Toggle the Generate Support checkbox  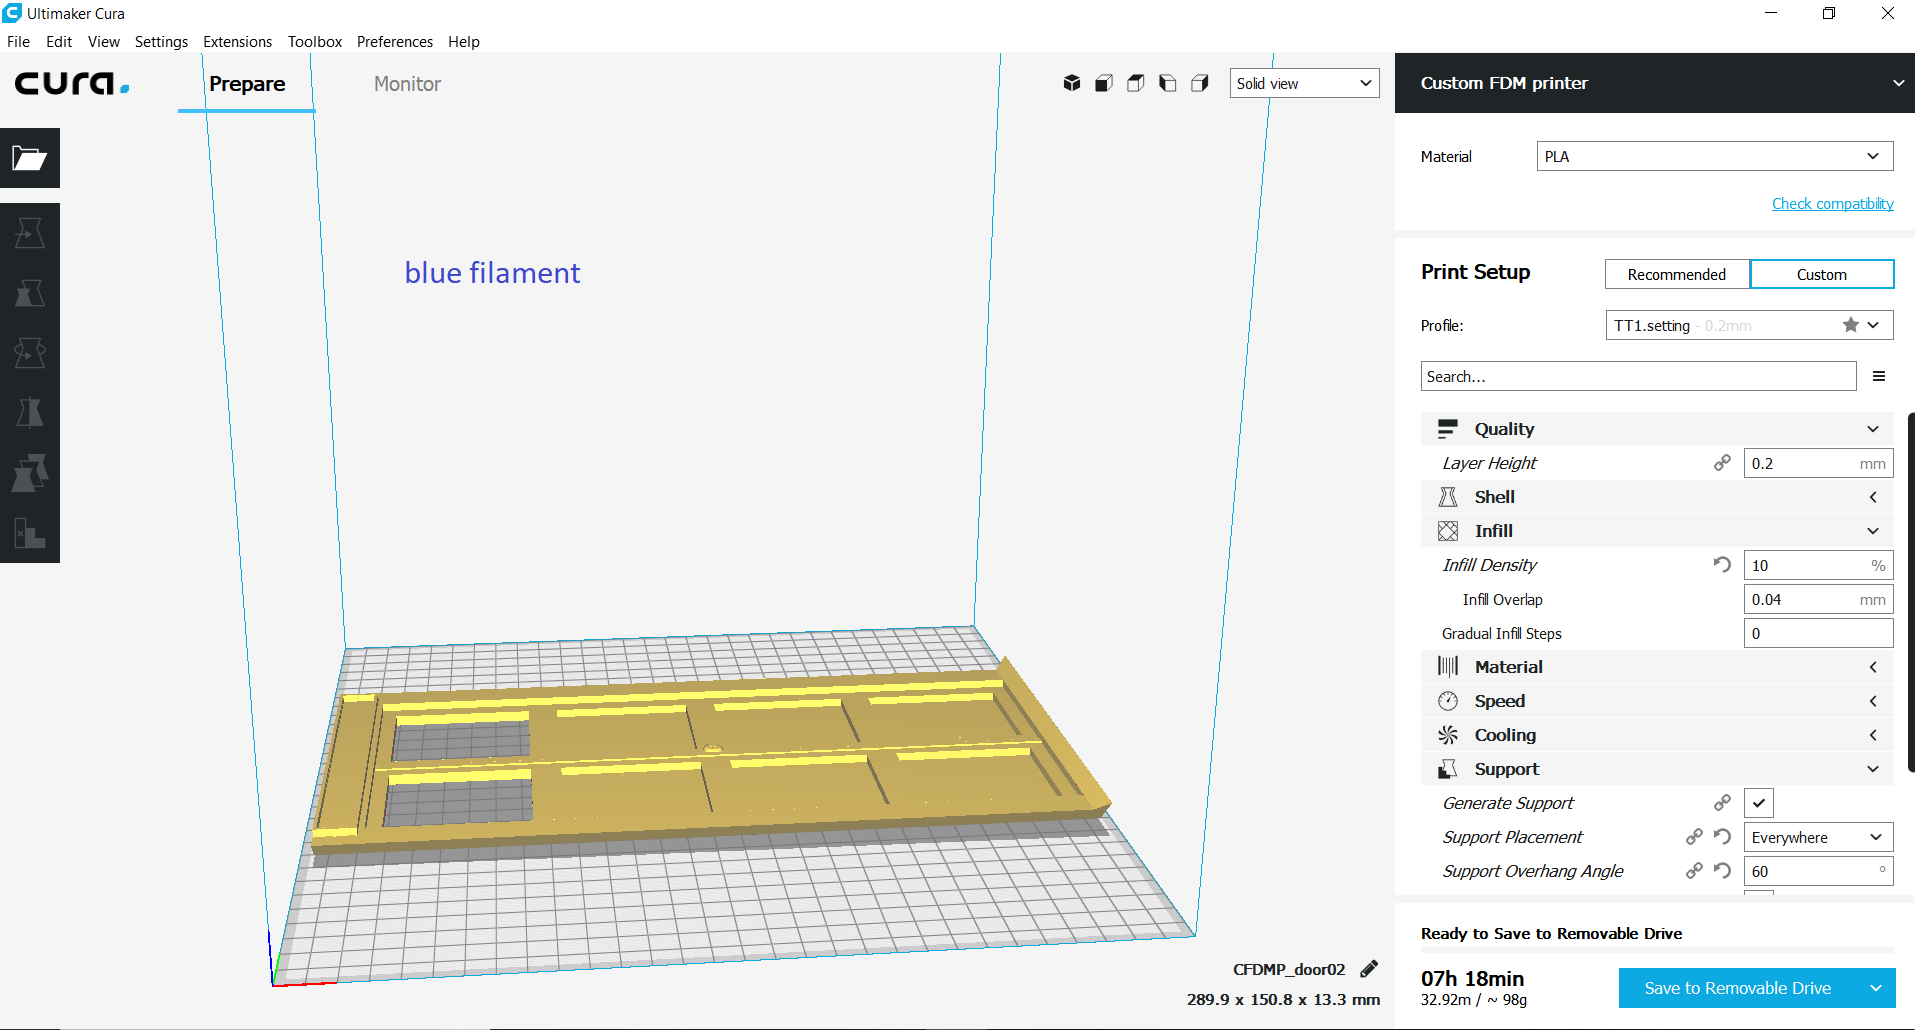[x=1759, y=803]
